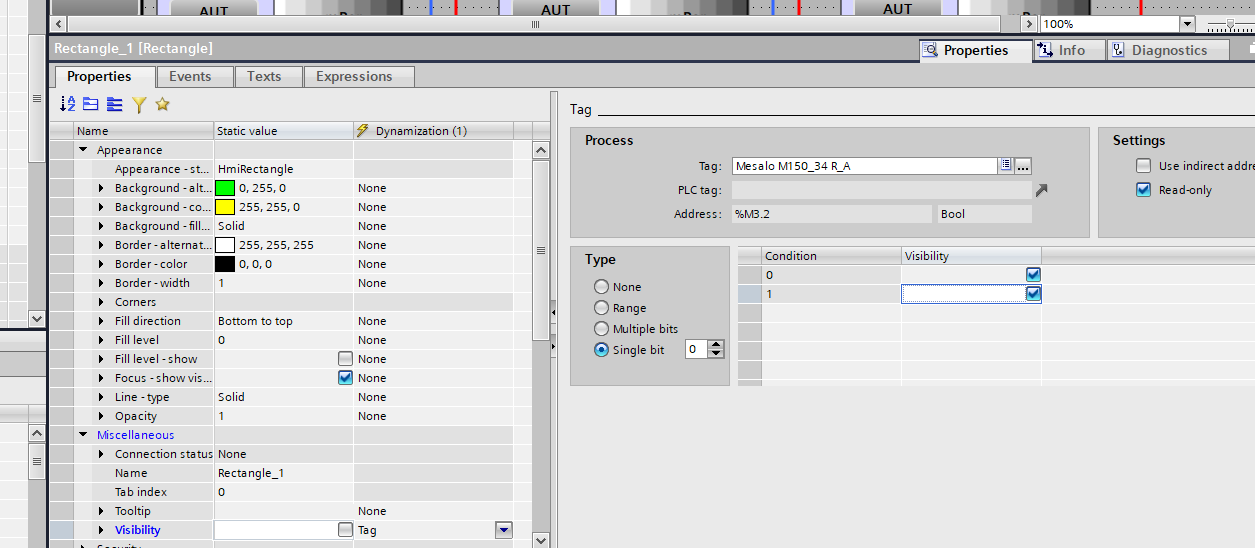This screenshot has width=1255, height=548.
Task: Click the Name column header
Action: (144, 131)
